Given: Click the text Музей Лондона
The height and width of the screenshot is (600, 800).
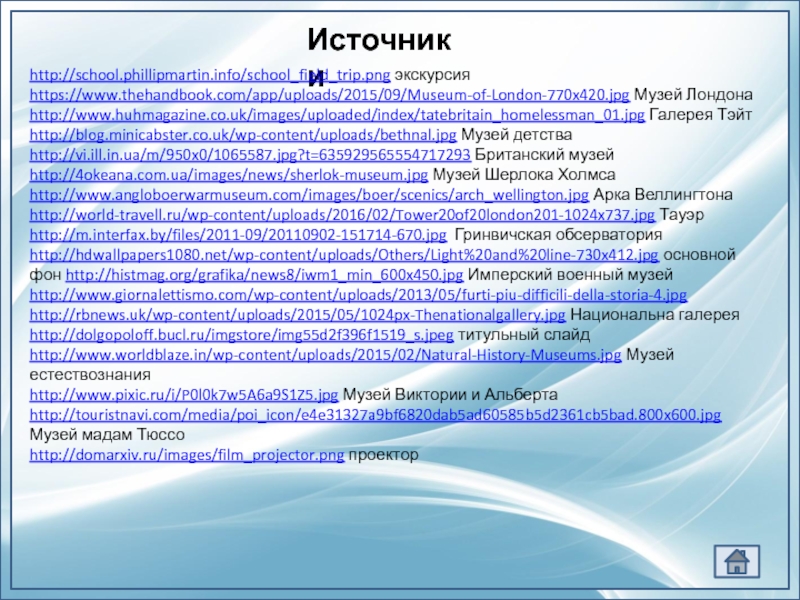Looking at the screenshot, I should (693, 95).
